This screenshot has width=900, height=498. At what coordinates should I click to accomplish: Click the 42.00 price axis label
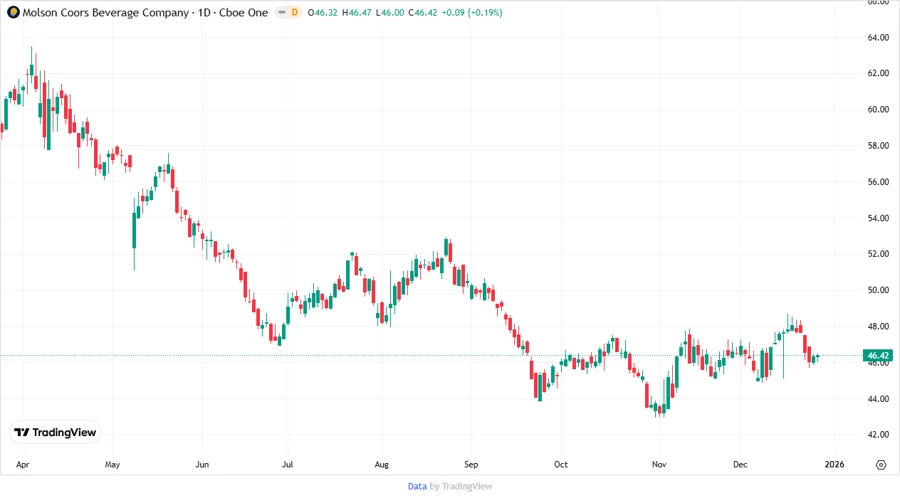878,435
